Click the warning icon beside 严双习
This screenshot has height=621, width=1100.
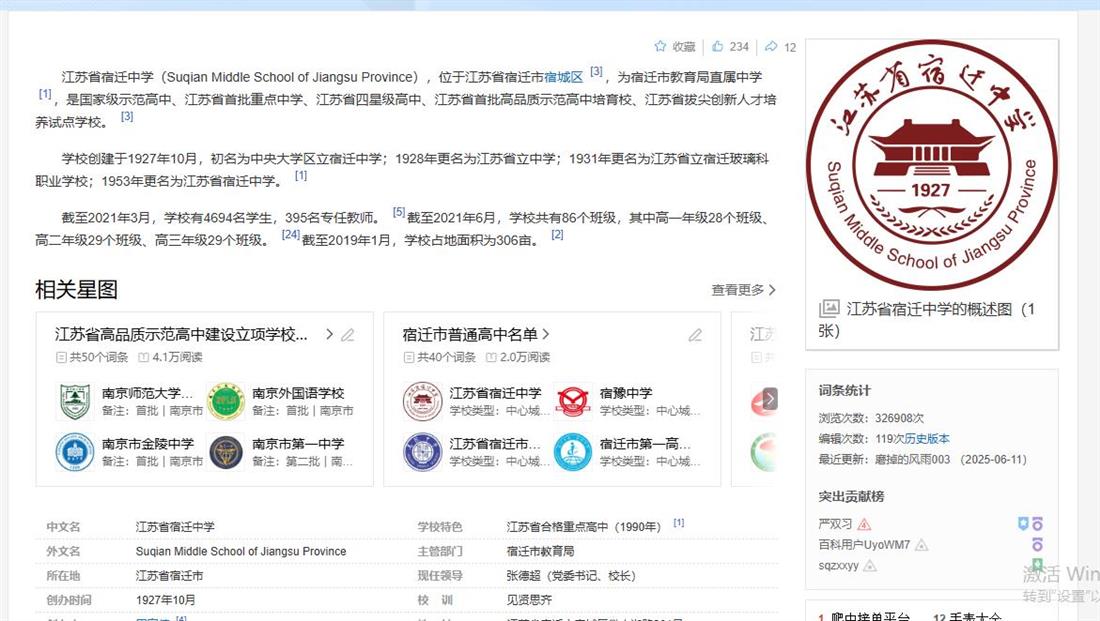pyautogui.click(x=864, y=524)
